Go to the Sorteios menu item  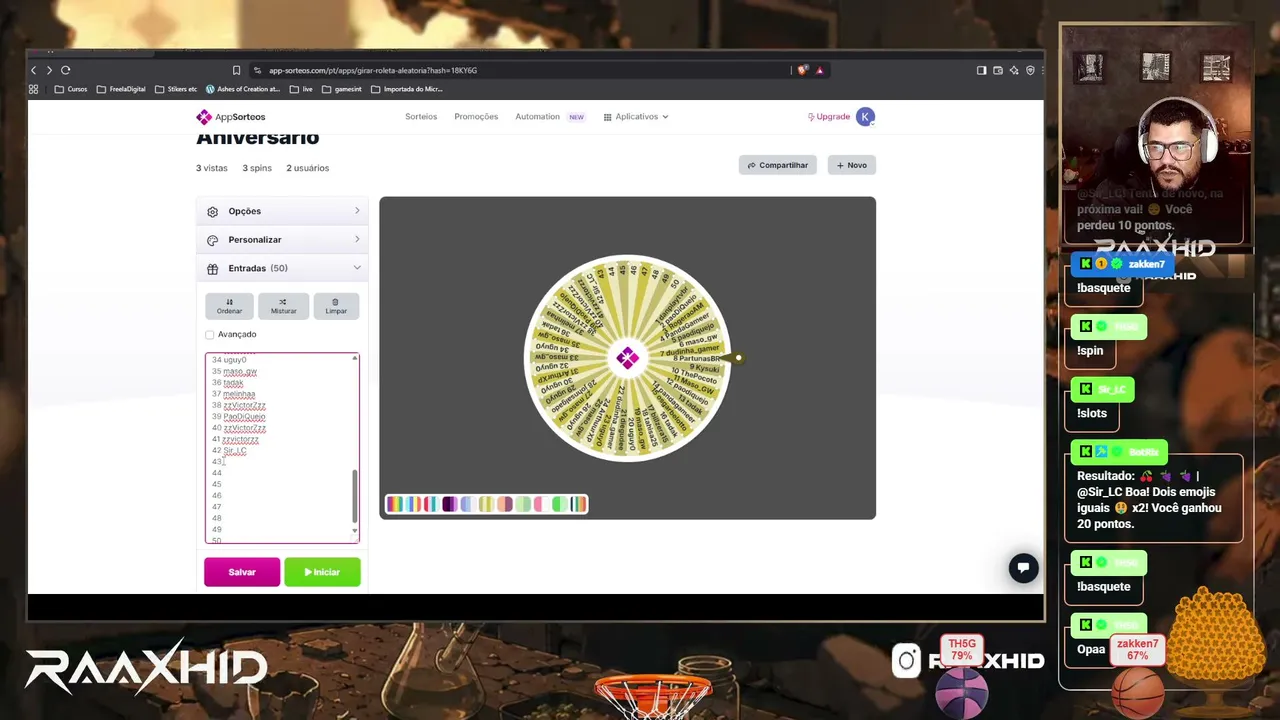click(421, 117)
